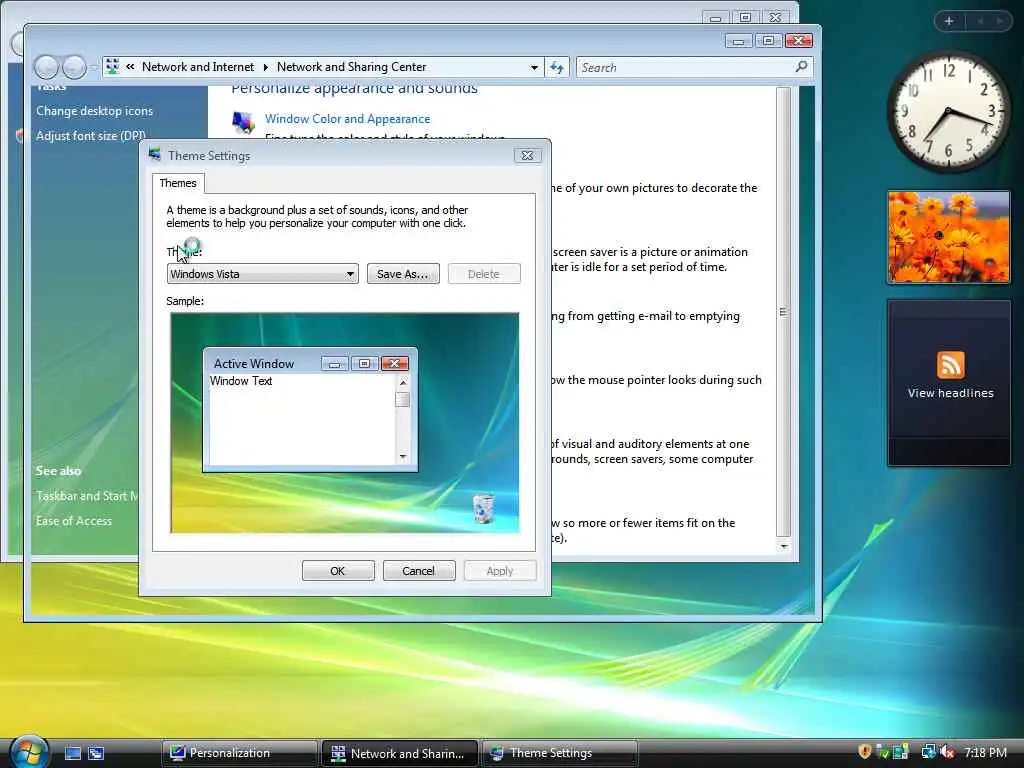
Task: Click the scroll down arrow in Personalization
Action: [784, 547]
